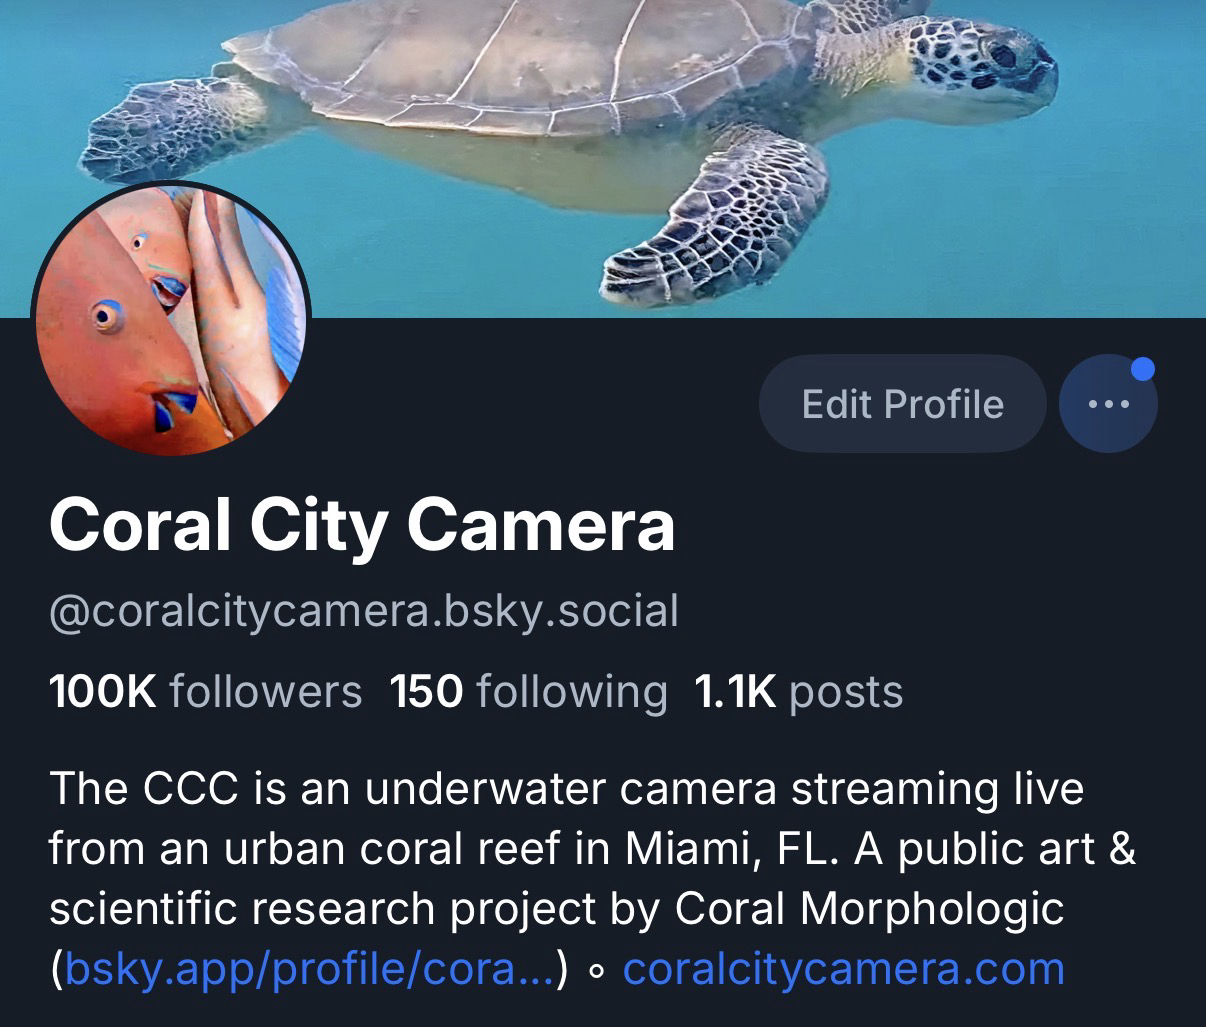Click the turtle's front flipper in banner
Image resolution: width=1206 pixels, height=1027 pixels.
click(715, 215)
